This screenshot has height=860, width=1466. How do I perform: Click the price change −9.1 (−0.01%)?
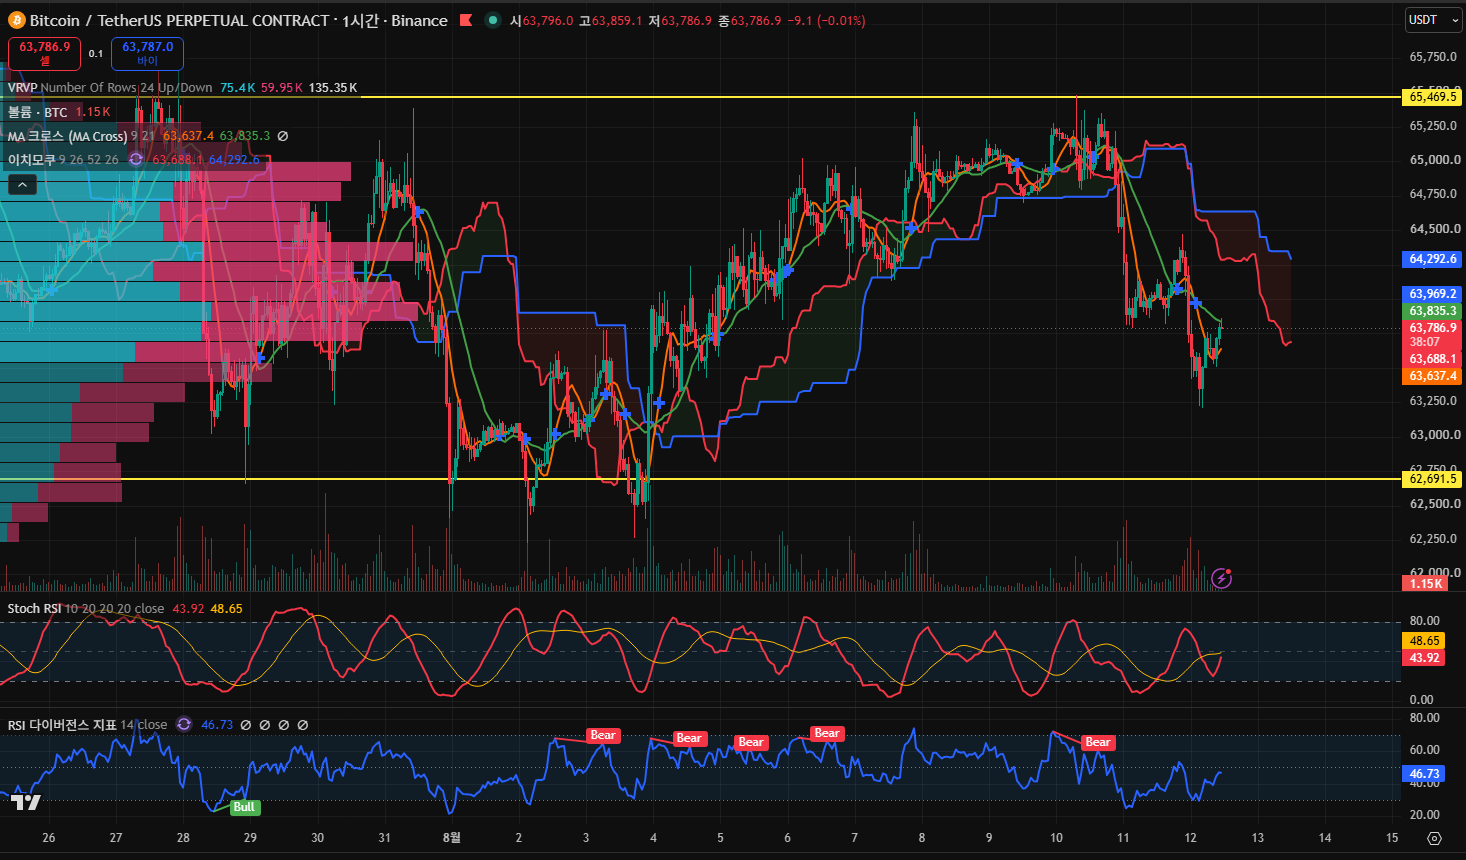pos(827,20)
